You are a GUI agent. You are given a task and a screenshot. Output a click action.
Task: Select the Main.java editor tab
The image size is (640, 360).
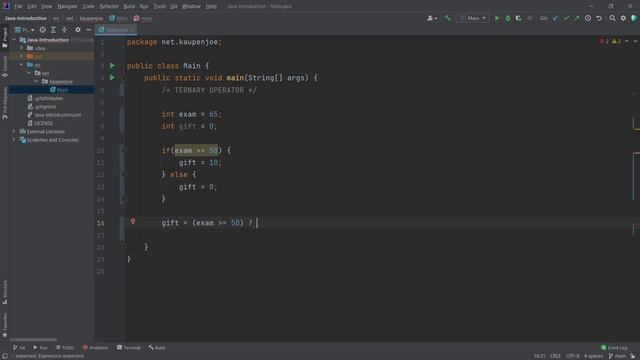[116, 30]
